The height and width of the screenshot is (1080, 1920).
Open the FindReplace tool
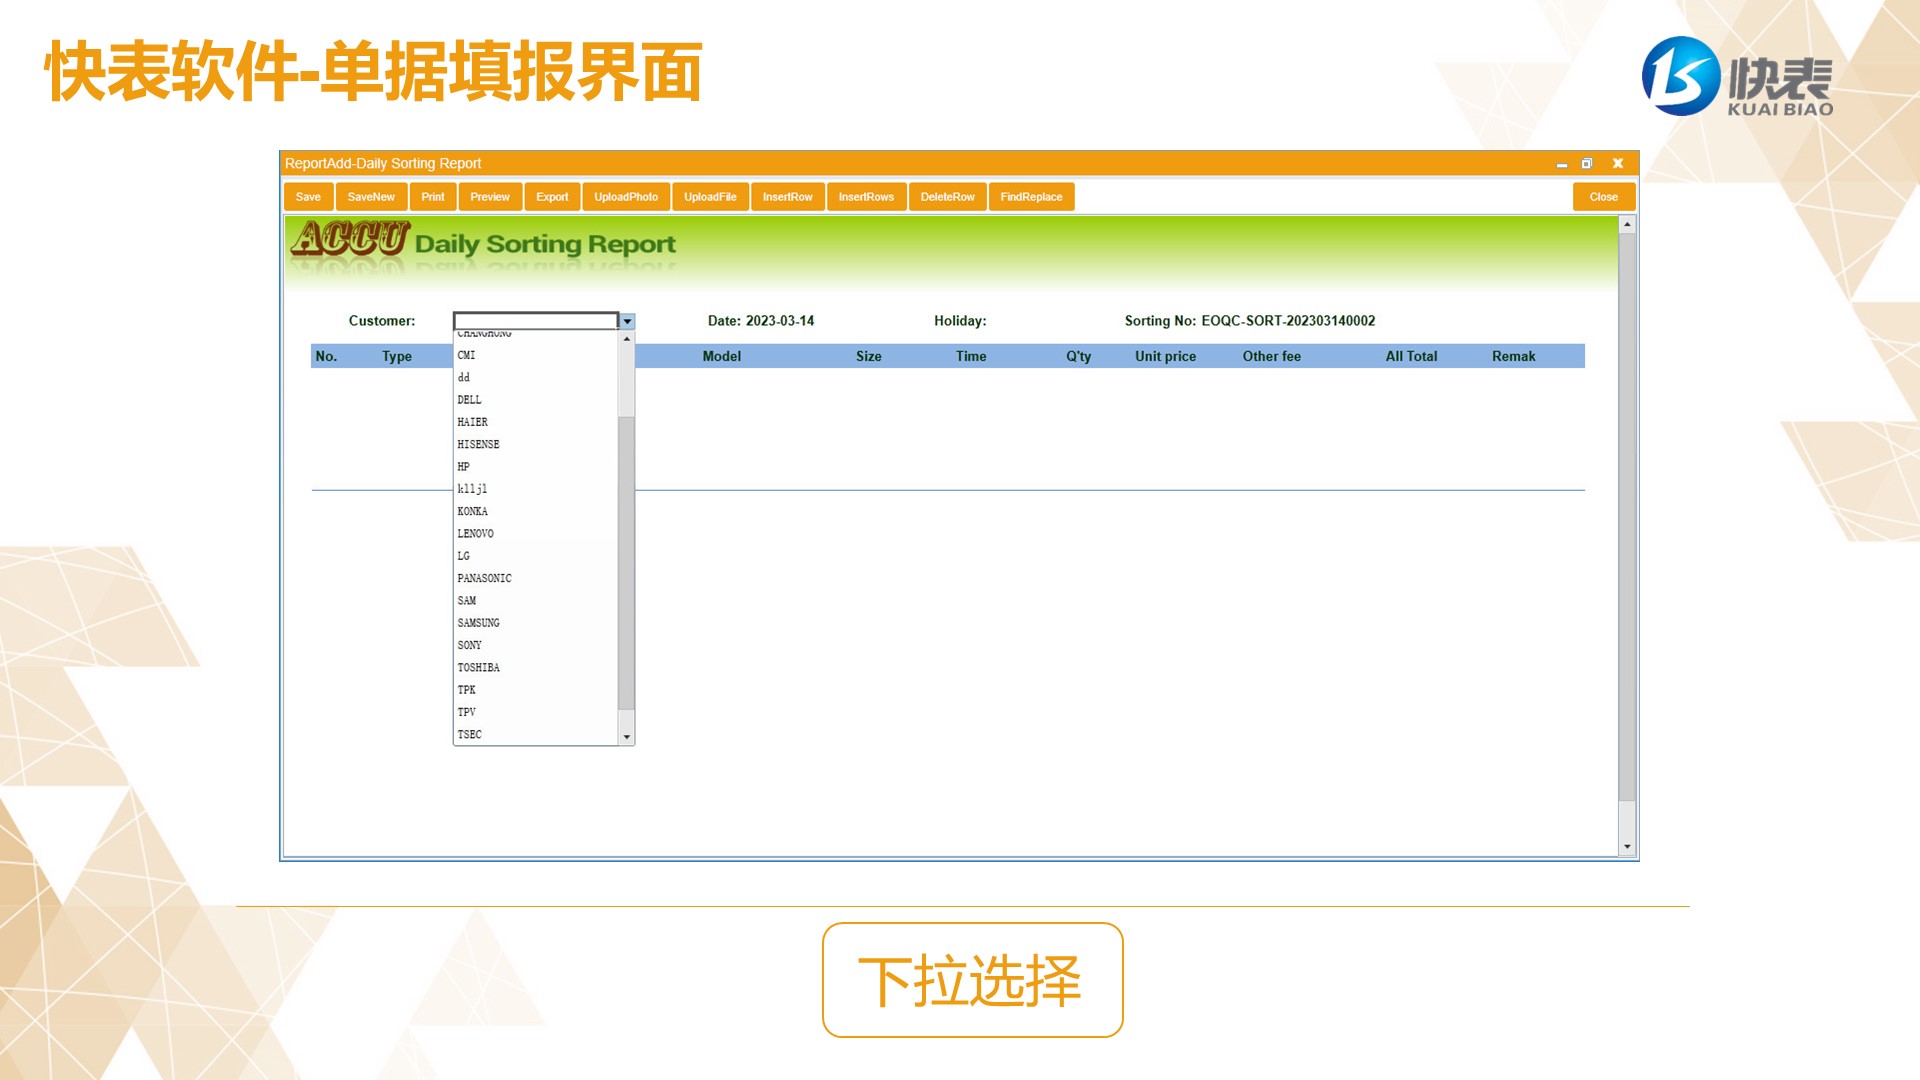point(1032,197)
